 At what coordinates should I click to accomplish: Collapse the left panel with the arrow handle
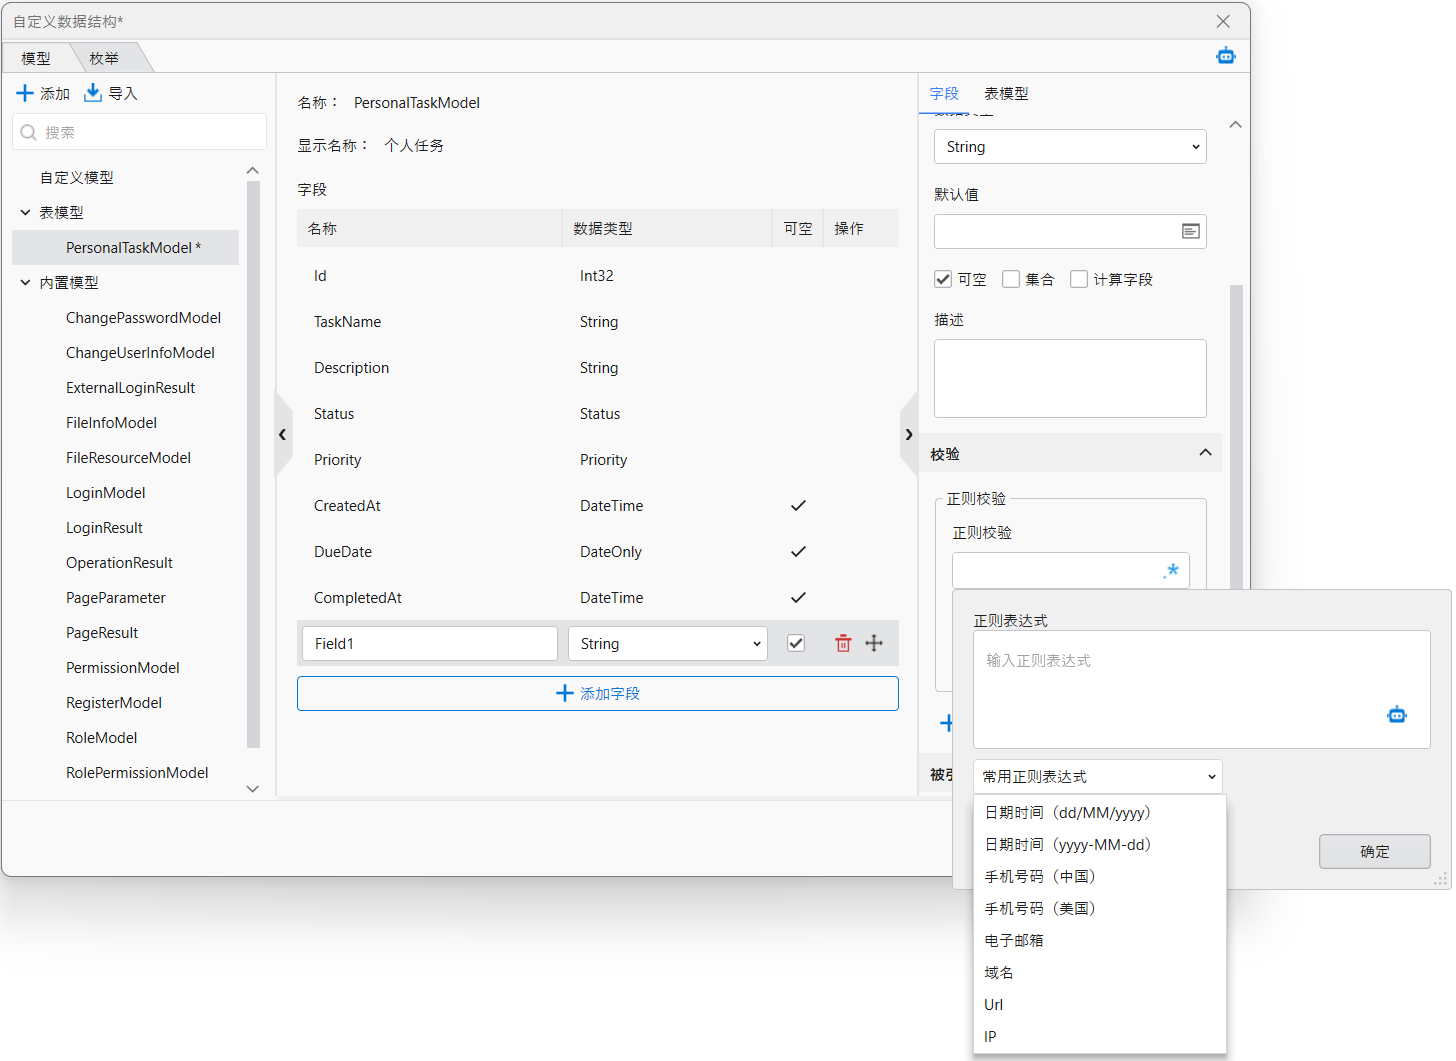[283, 434]
